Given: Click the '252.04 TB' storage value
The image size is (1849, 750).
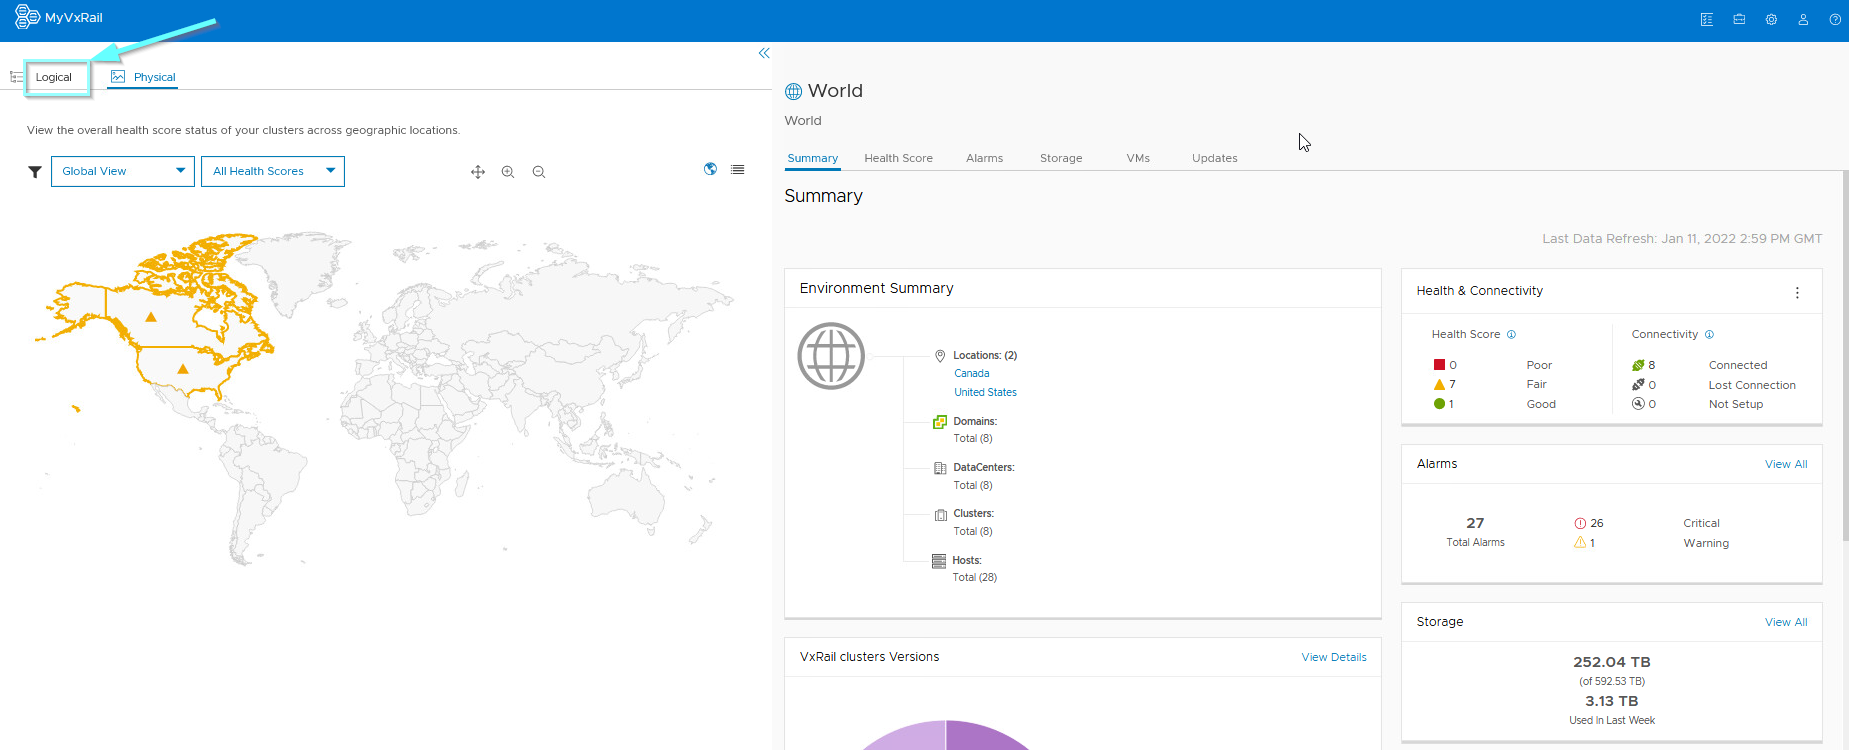Looking at the screenshot, I should (1612, 662).
